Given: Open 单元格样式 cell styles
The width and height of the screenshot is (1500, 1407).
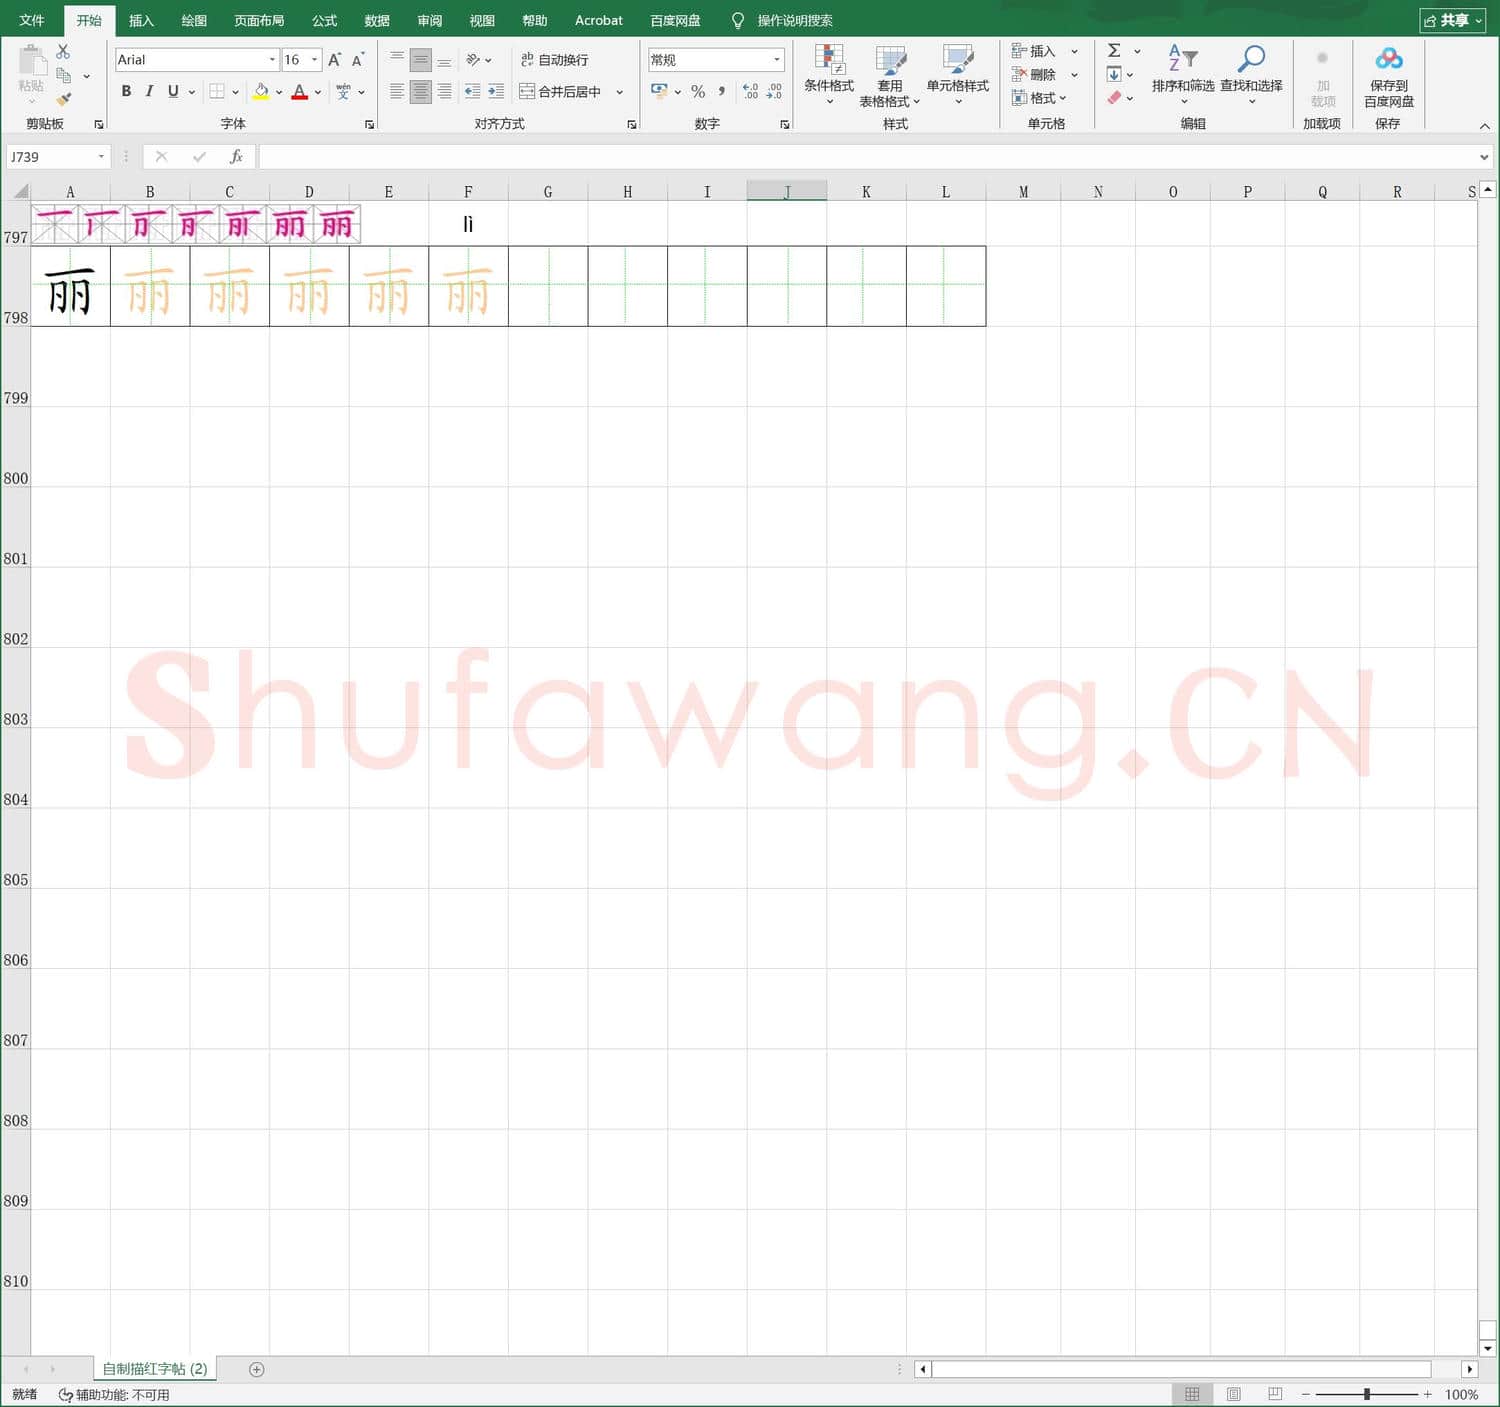Looking at the screenshot, I should (x=957, y=75).
